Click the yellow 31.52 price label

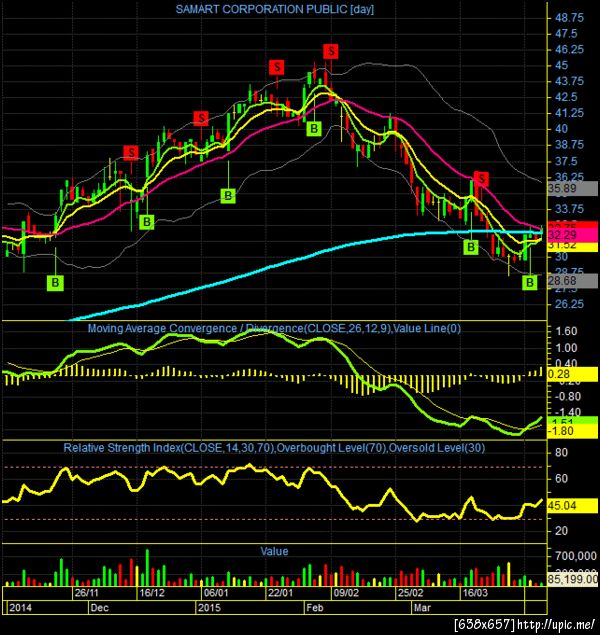tap(573, 246)
